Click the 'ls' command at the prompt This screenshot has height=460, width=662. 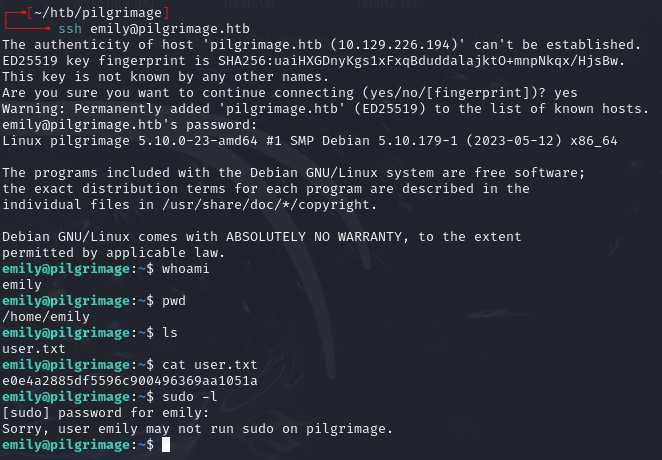(x=172, y=333)
